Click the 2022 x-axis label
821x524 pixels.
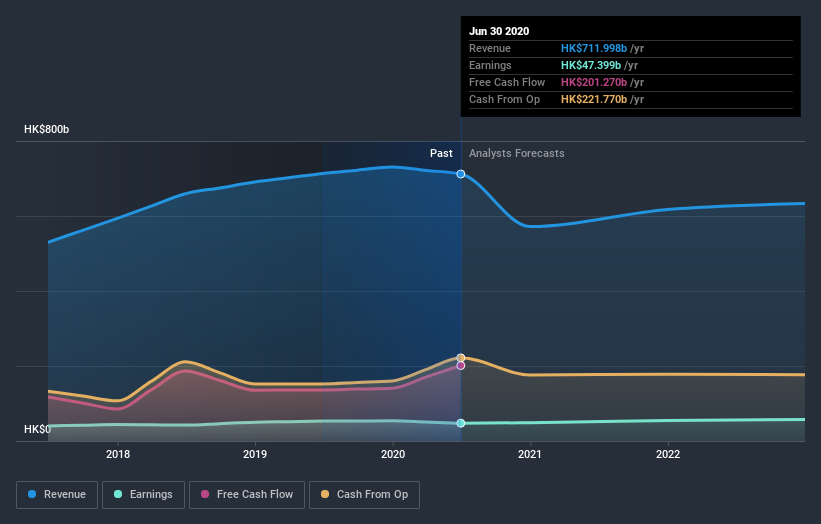(x=668, y=454)
